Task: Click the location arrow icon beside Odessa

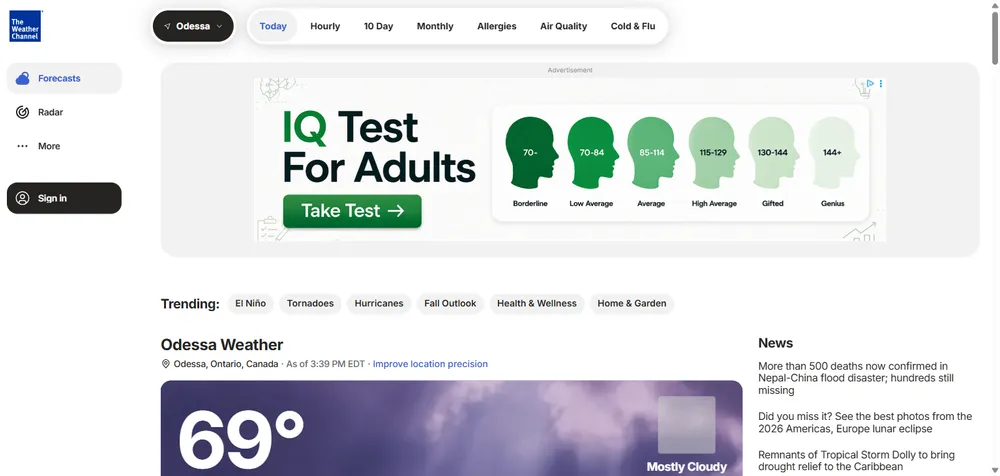Action: pyautogui.click(x=167, y=26)
